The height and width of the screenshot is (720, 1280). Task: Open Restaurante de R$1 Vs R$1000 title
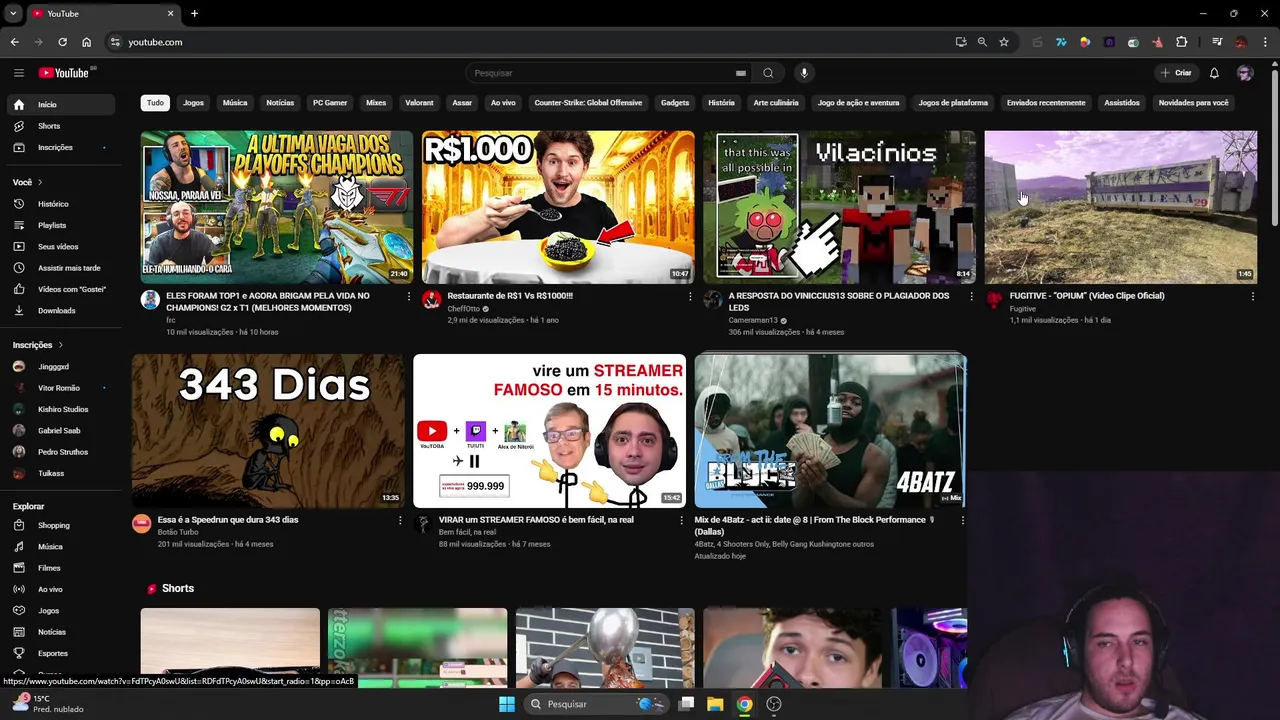510,296
